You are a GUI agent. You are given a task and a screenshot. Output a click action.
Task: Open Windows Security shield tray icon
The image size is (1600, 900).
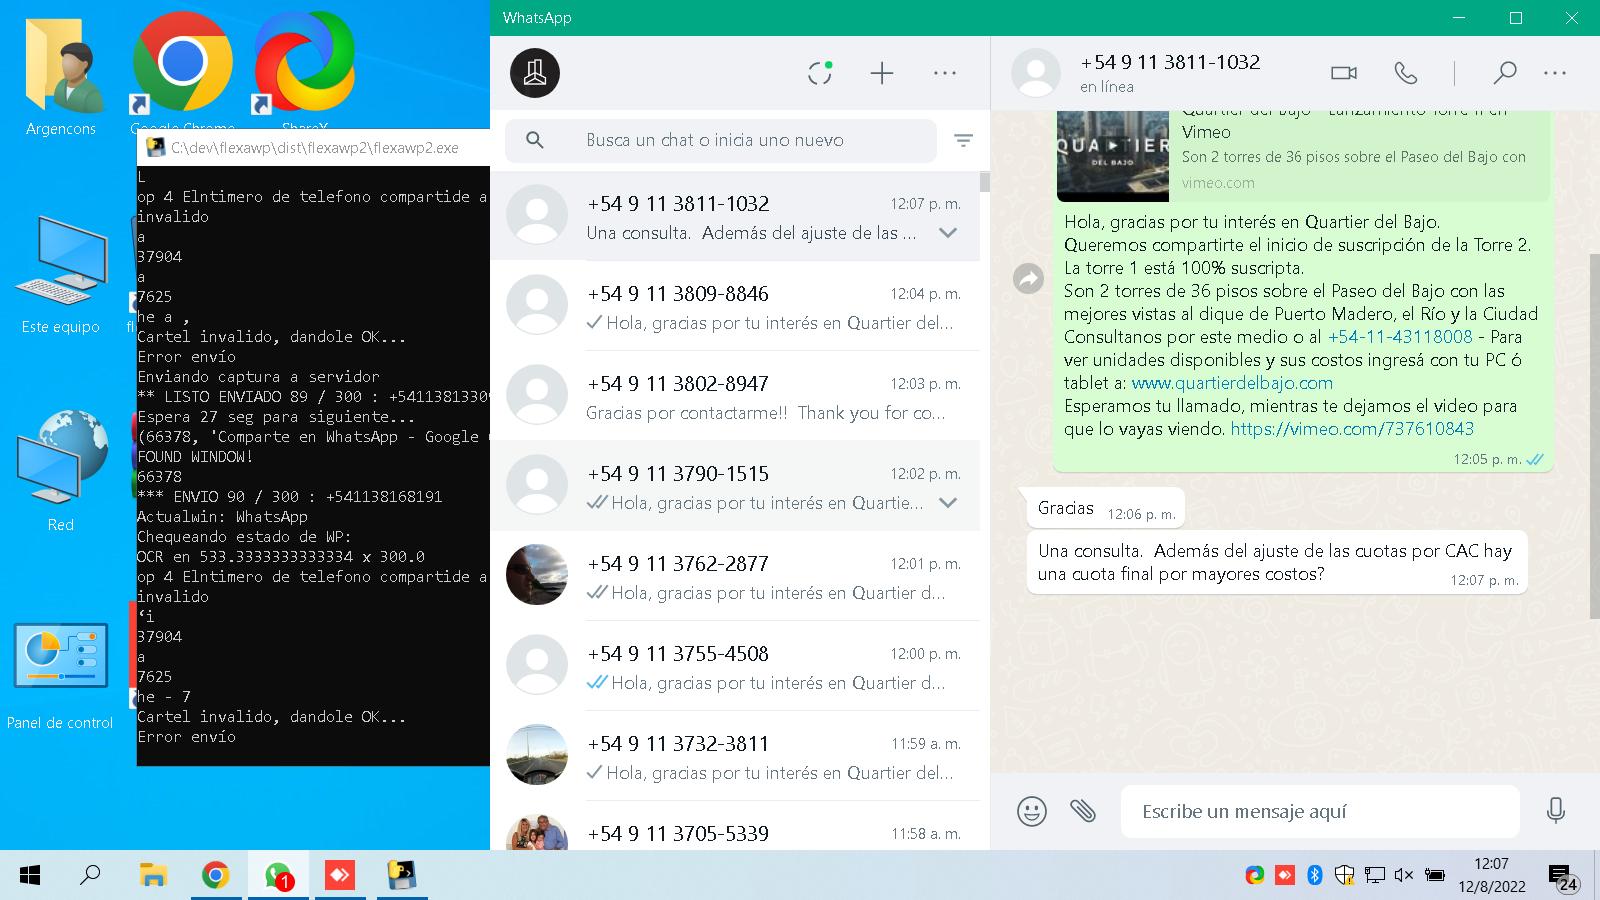[x=1345, y=876]
